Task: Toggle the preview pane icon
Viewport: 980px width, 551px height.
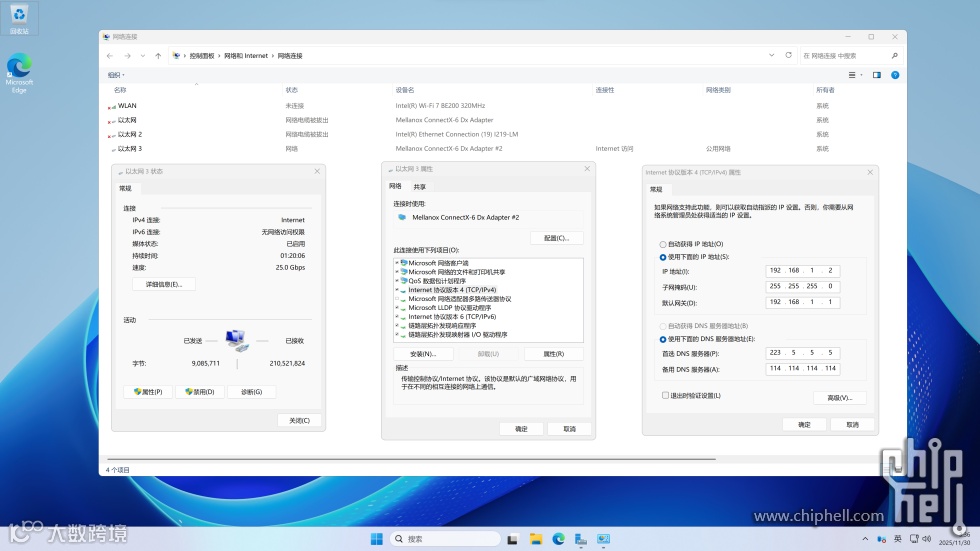Action: tap(877, 75)
